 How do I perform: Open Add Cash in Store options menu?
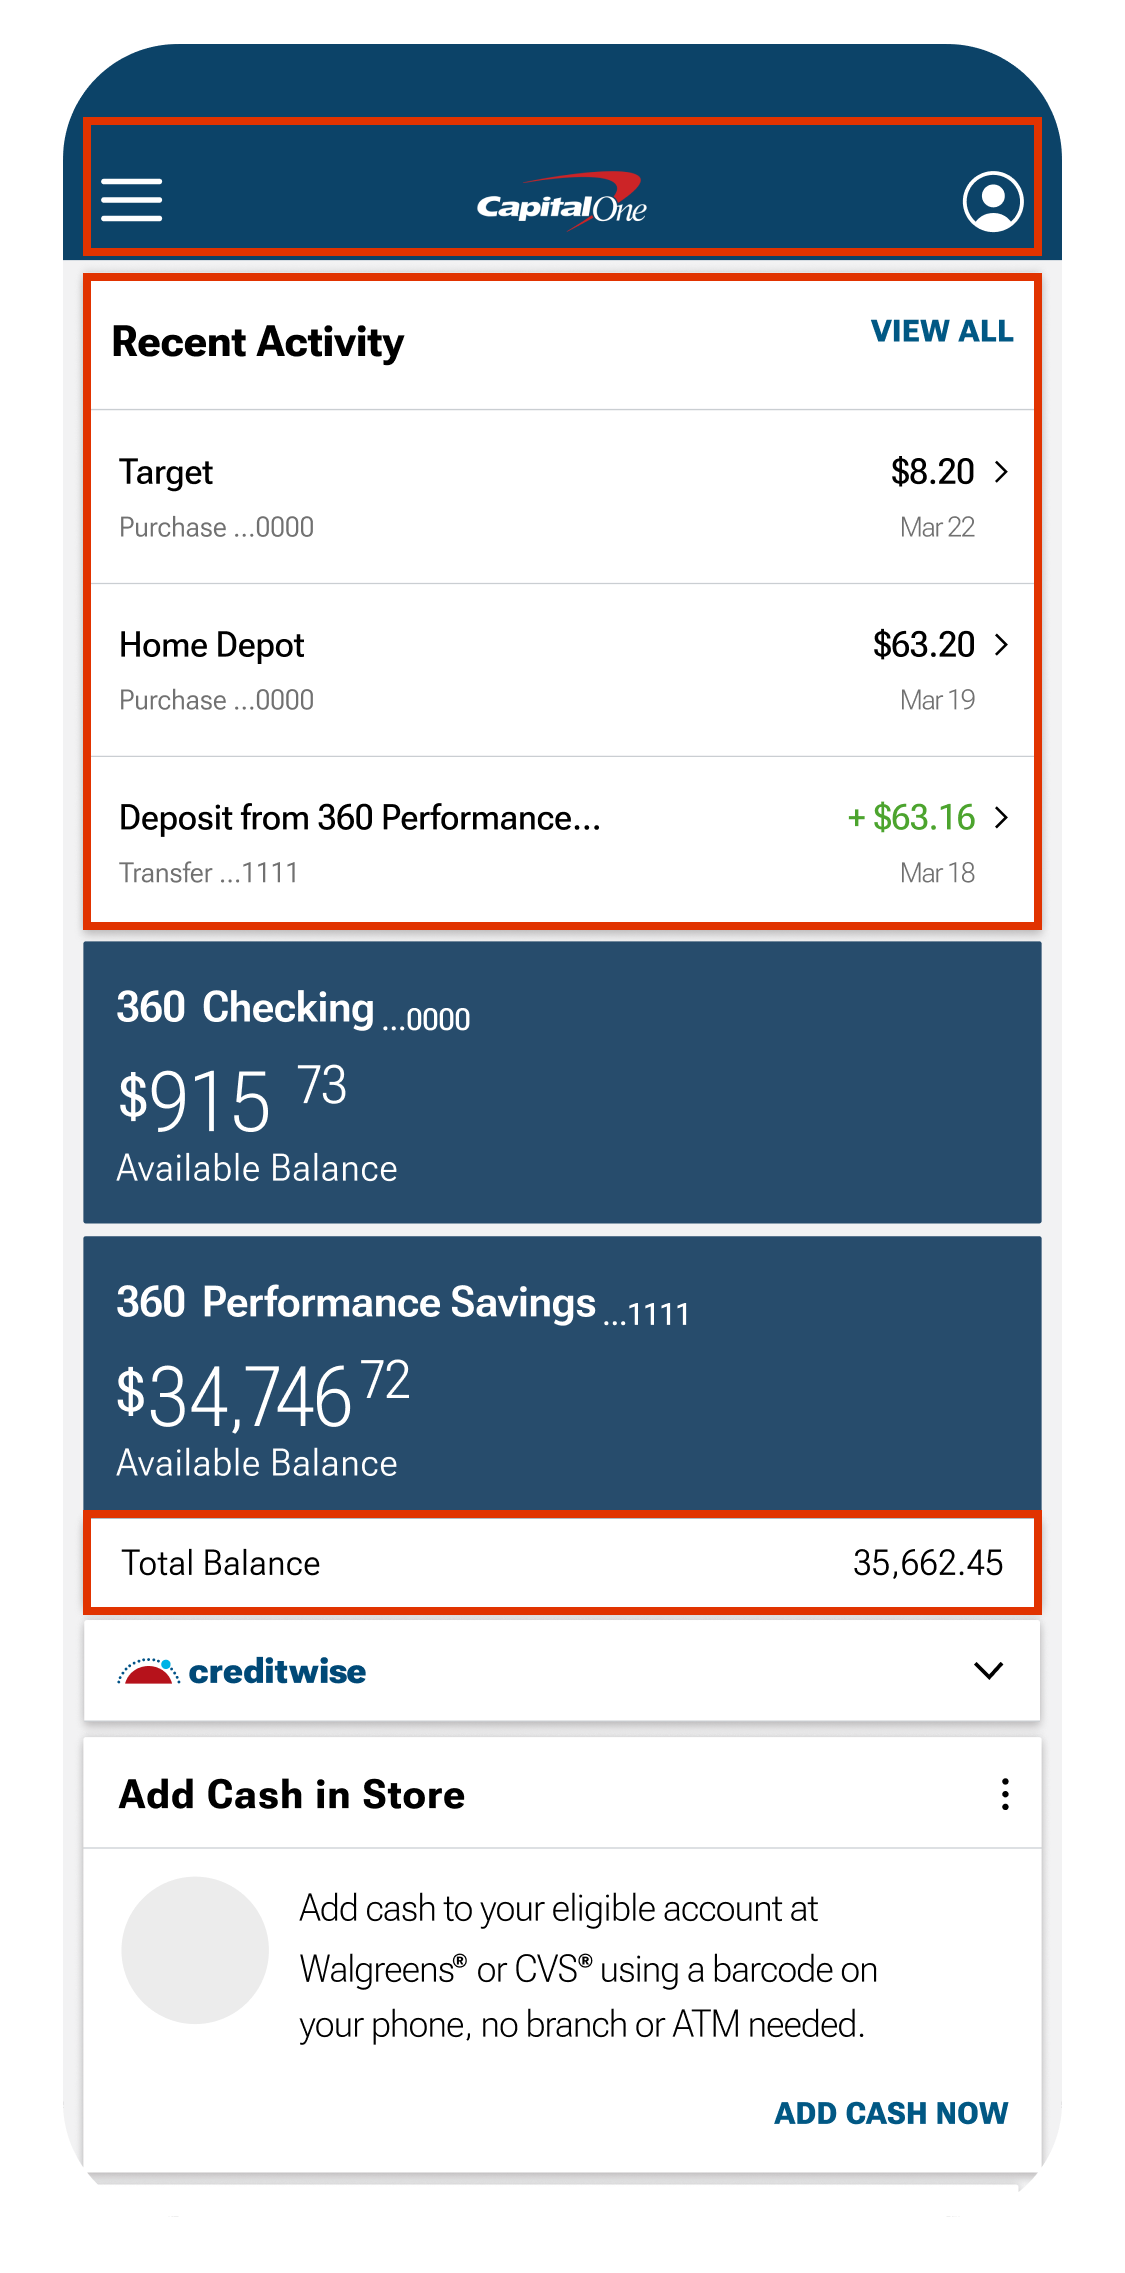(1004, 1794)
